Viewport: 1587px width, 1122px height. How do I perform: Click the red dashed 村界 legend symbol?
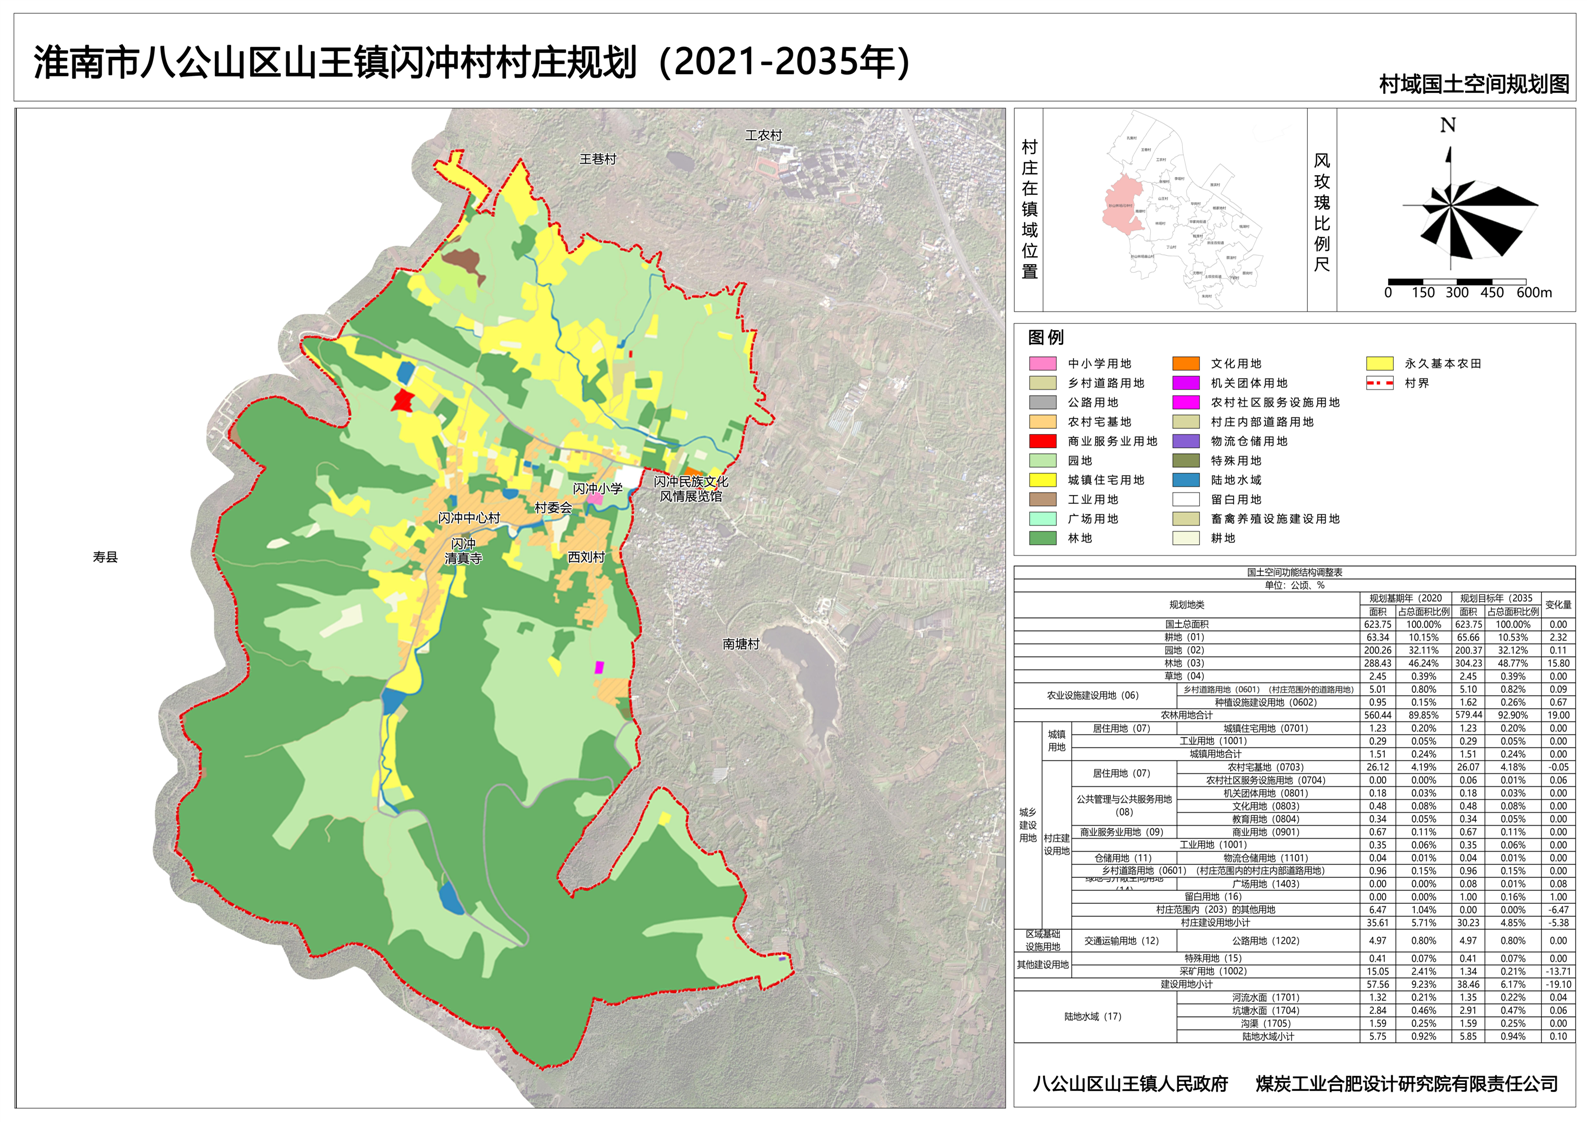pos(1379,383)
